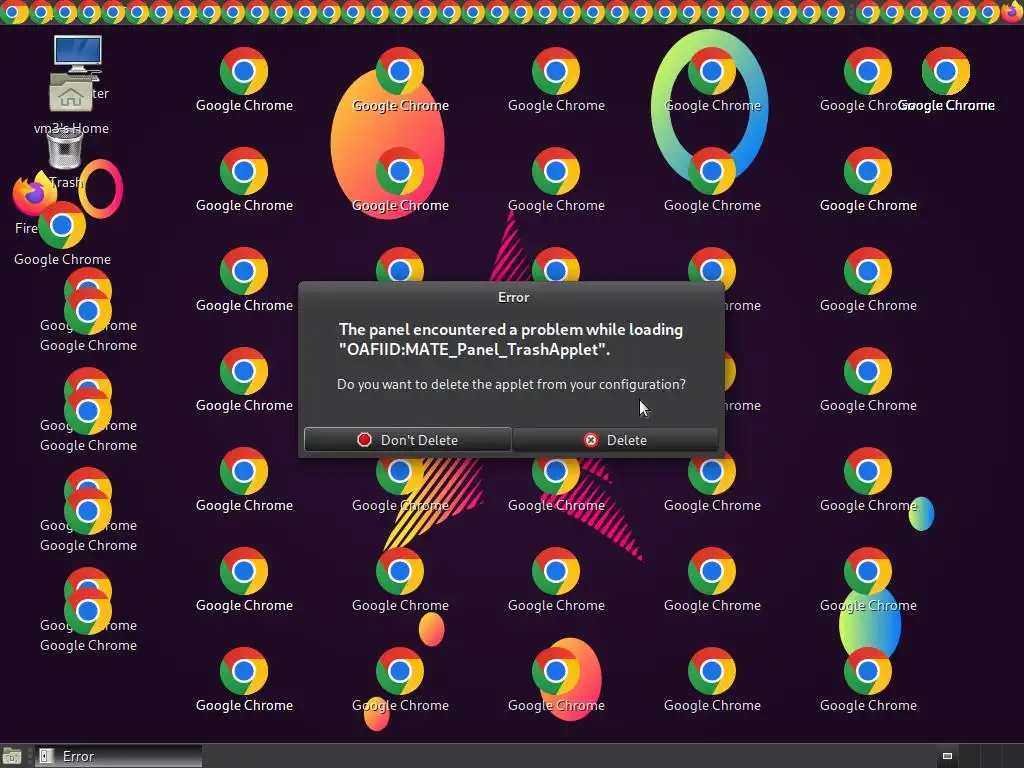
Task: Select Chrome icon at top of orange oval
Action: 400,71
